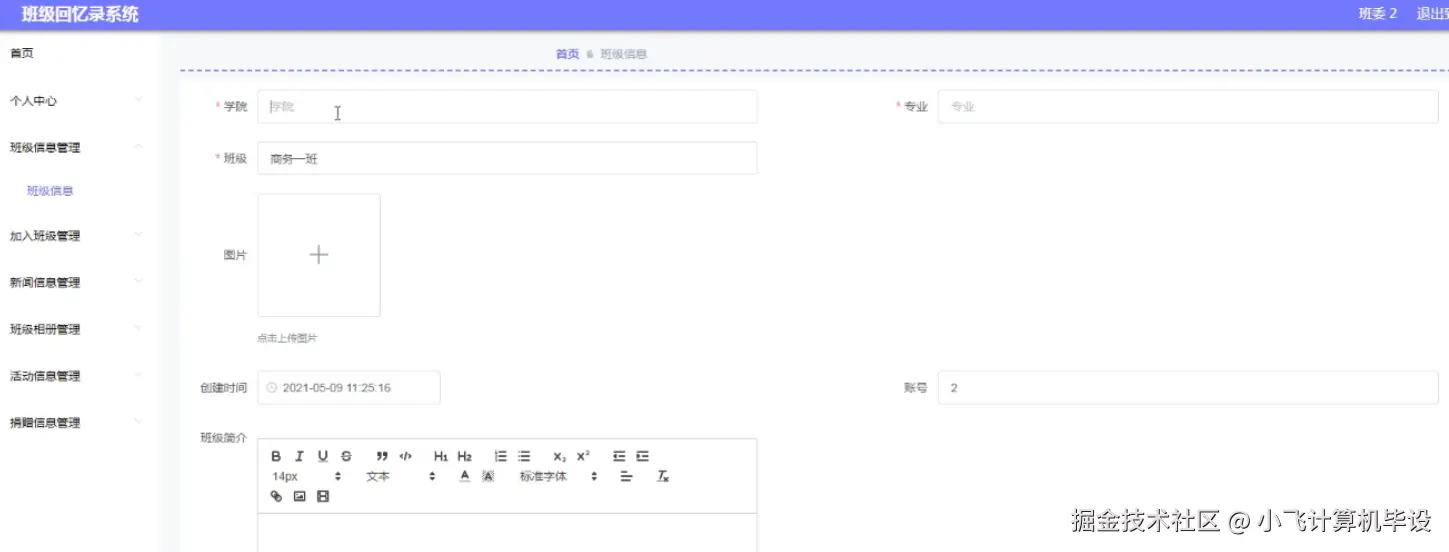Apply superscript formatting
Screen dimensions: 1449x552
click(x=583, y=456)
